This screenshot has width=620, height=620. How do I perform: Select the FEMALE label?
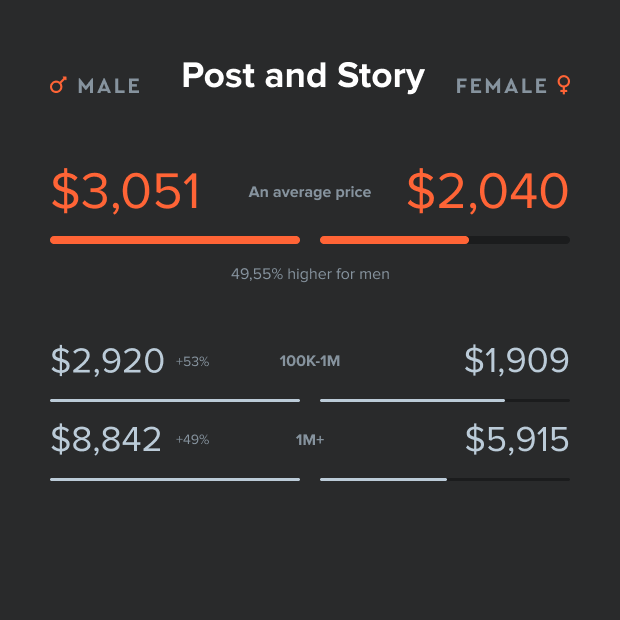coord(501,86)
